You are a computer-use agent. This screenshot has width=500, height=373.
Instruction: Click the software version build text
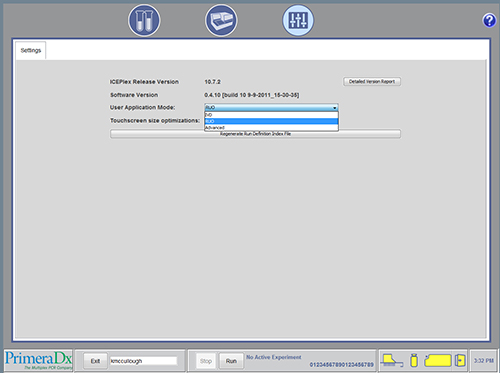(252, 95)
